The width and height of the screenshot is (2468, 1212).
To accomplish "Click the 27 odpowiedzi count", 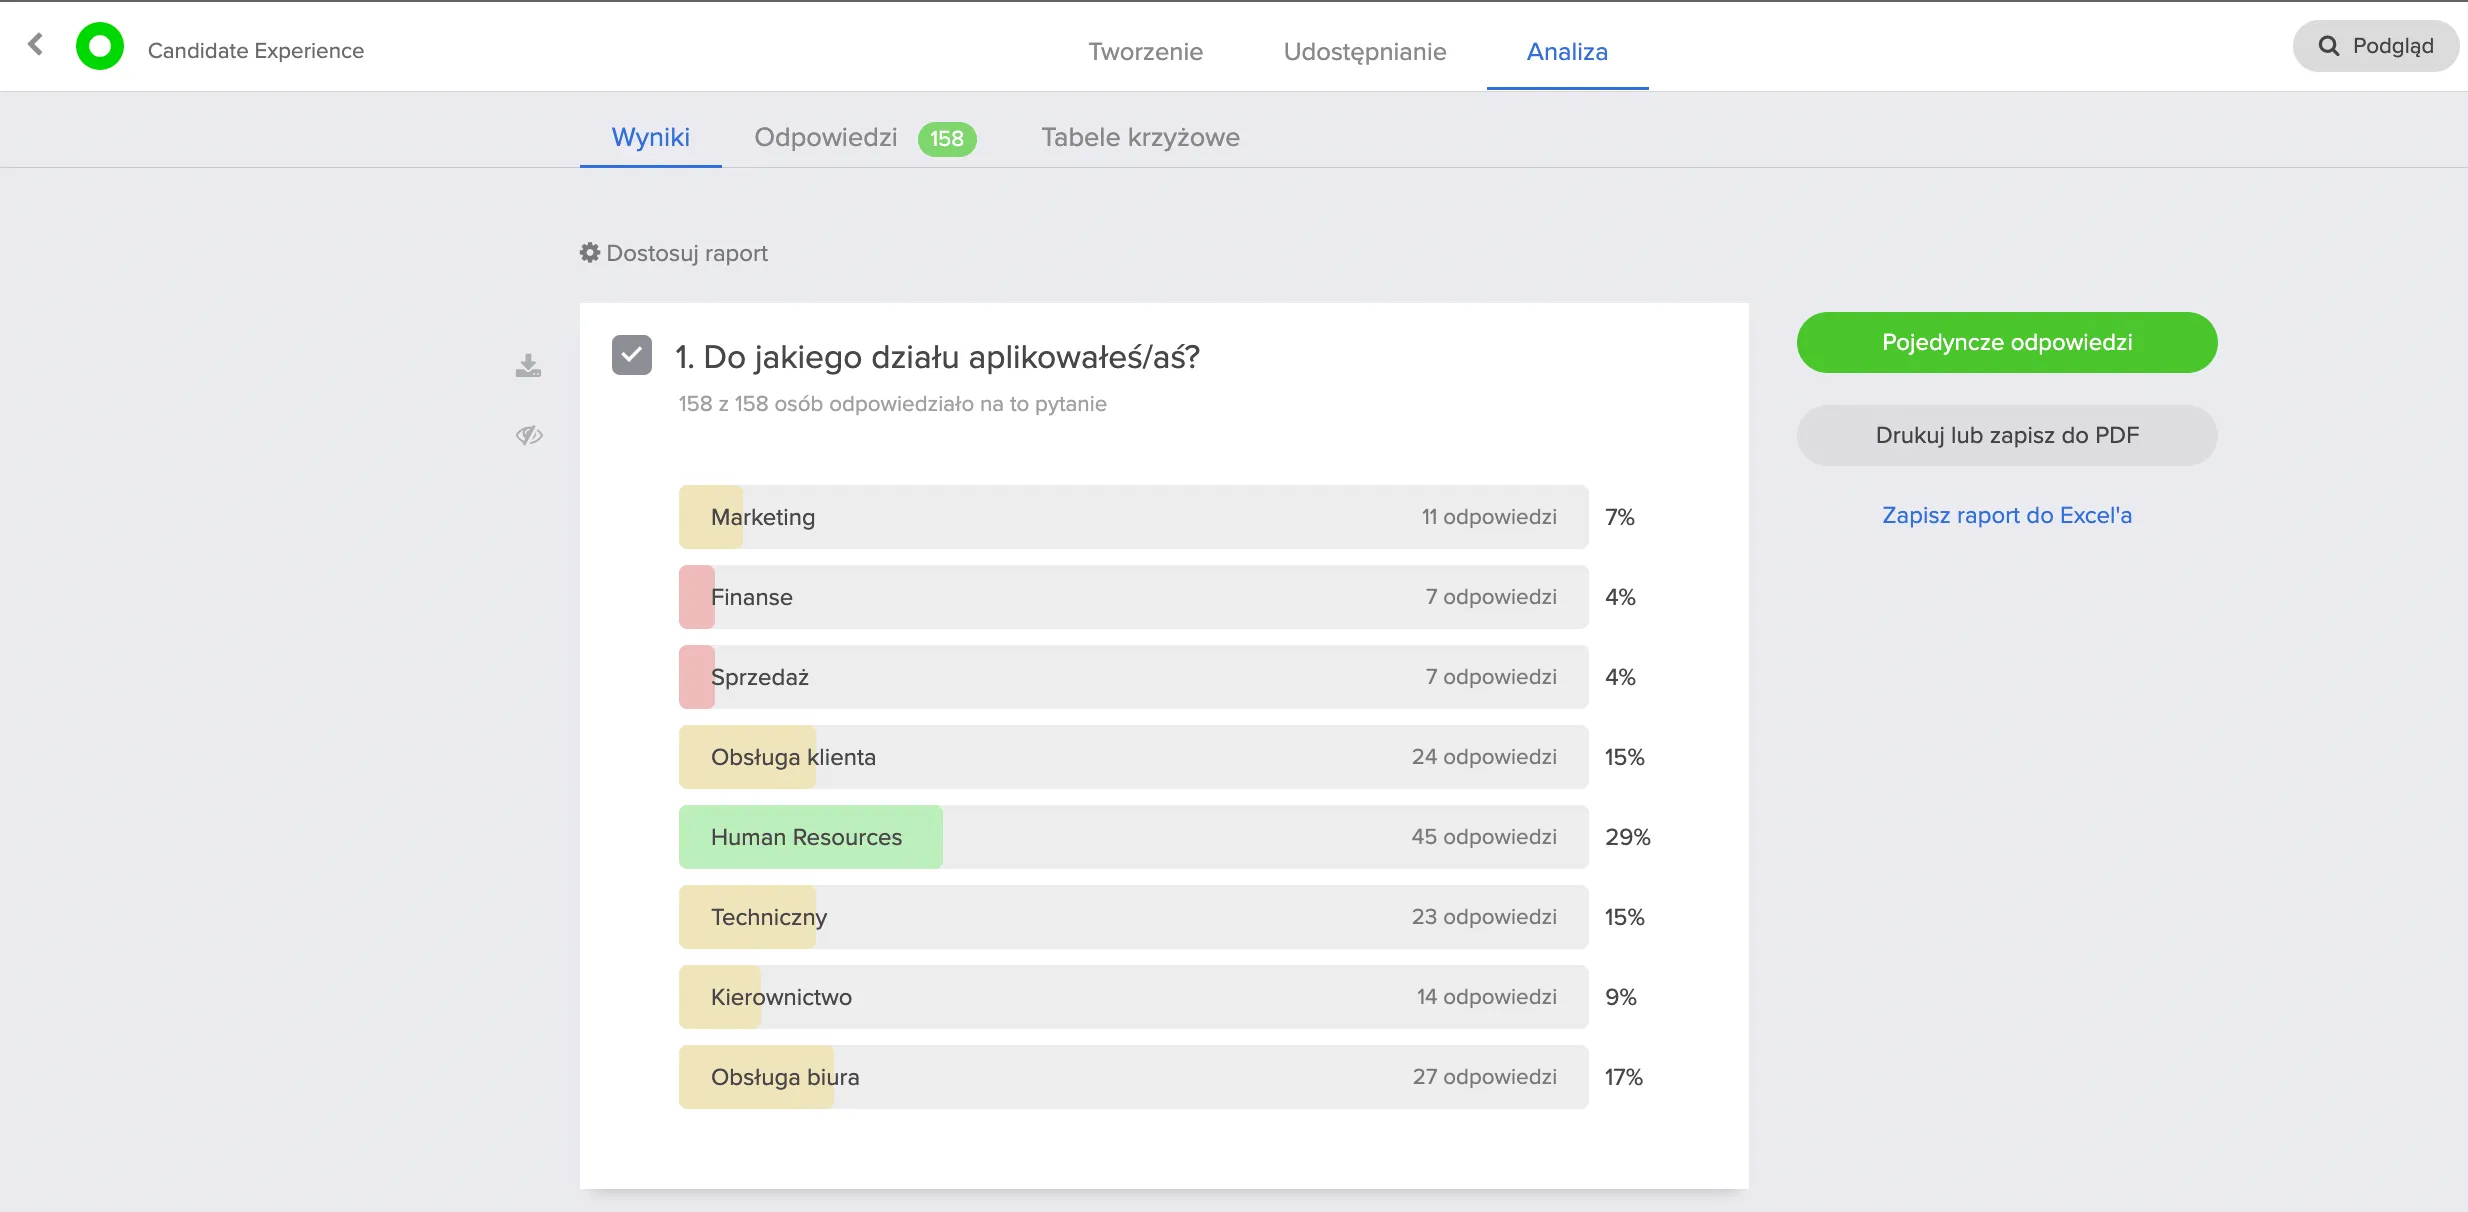I will pos(1484,1077).
